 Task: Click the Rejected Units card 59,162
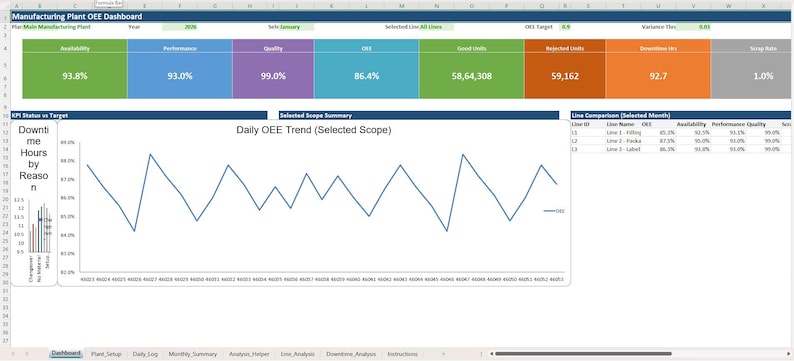click(x=565, y=69)
